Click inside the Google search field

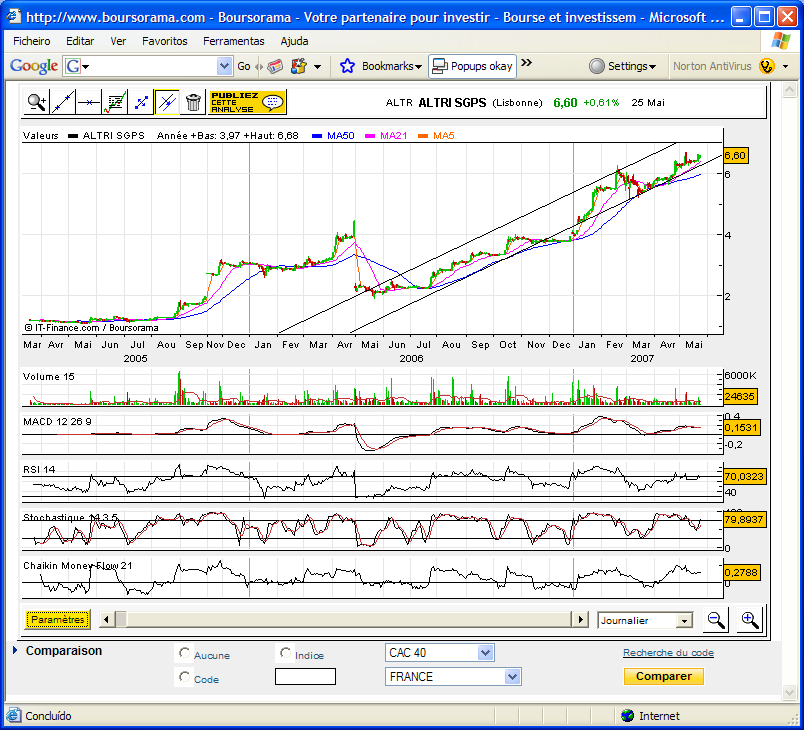(154, 66)
